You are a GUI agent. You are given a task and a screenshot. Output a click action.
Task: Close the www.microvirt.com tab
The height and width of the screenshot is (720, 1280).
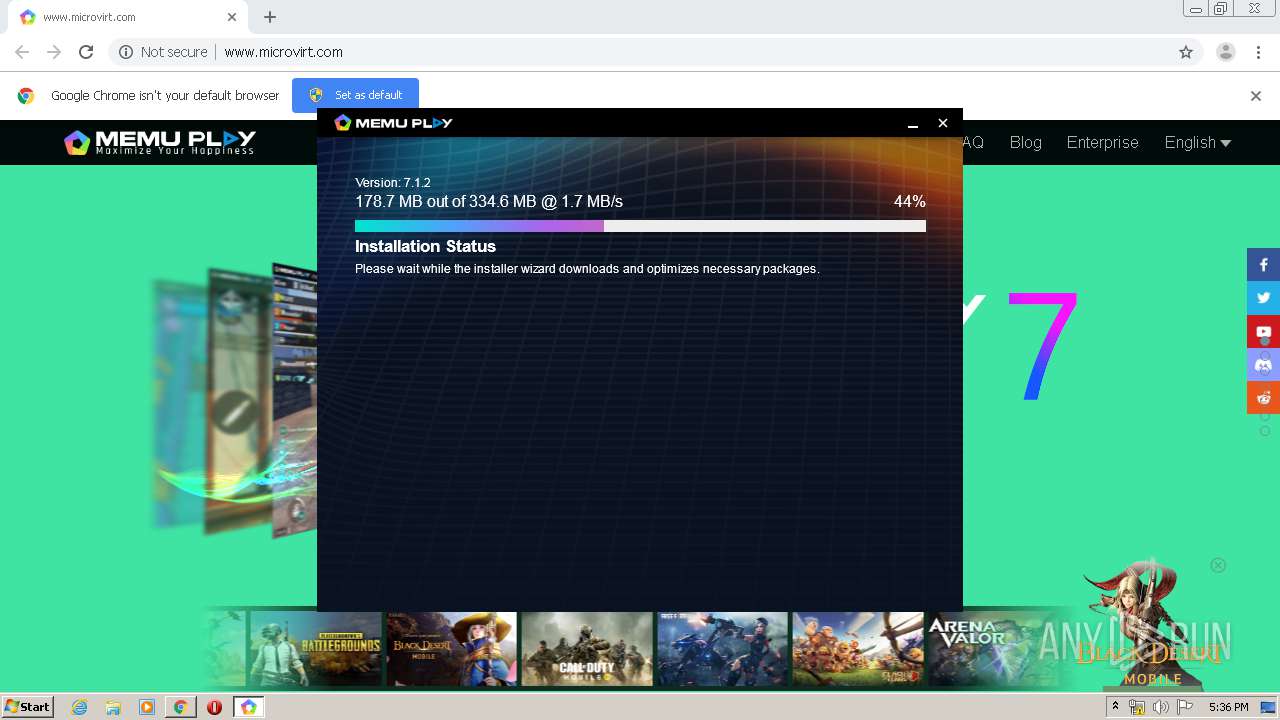[x=232, y=17]
